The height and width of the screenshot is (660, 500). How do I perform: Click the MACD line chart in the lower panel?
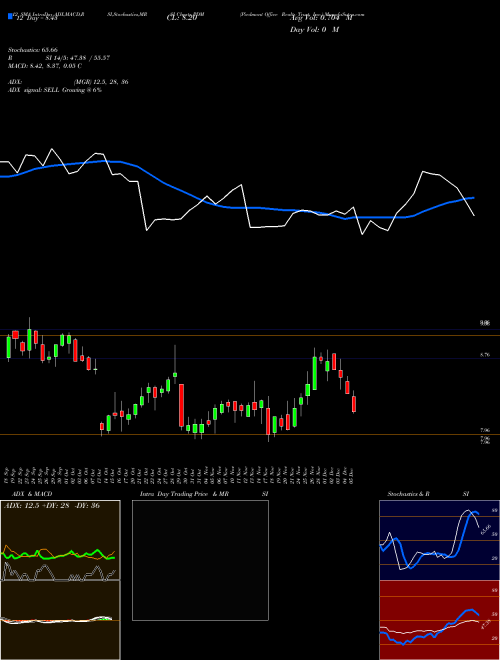[x=60, y=620]
